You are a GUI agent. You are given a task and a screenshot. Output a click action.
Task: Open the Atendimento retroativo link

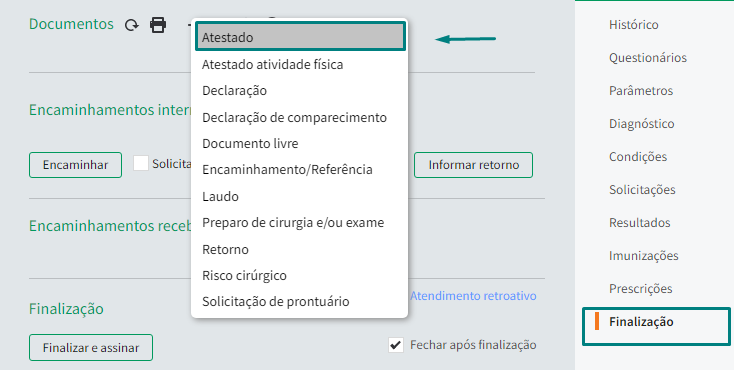(x=473, y=296)
